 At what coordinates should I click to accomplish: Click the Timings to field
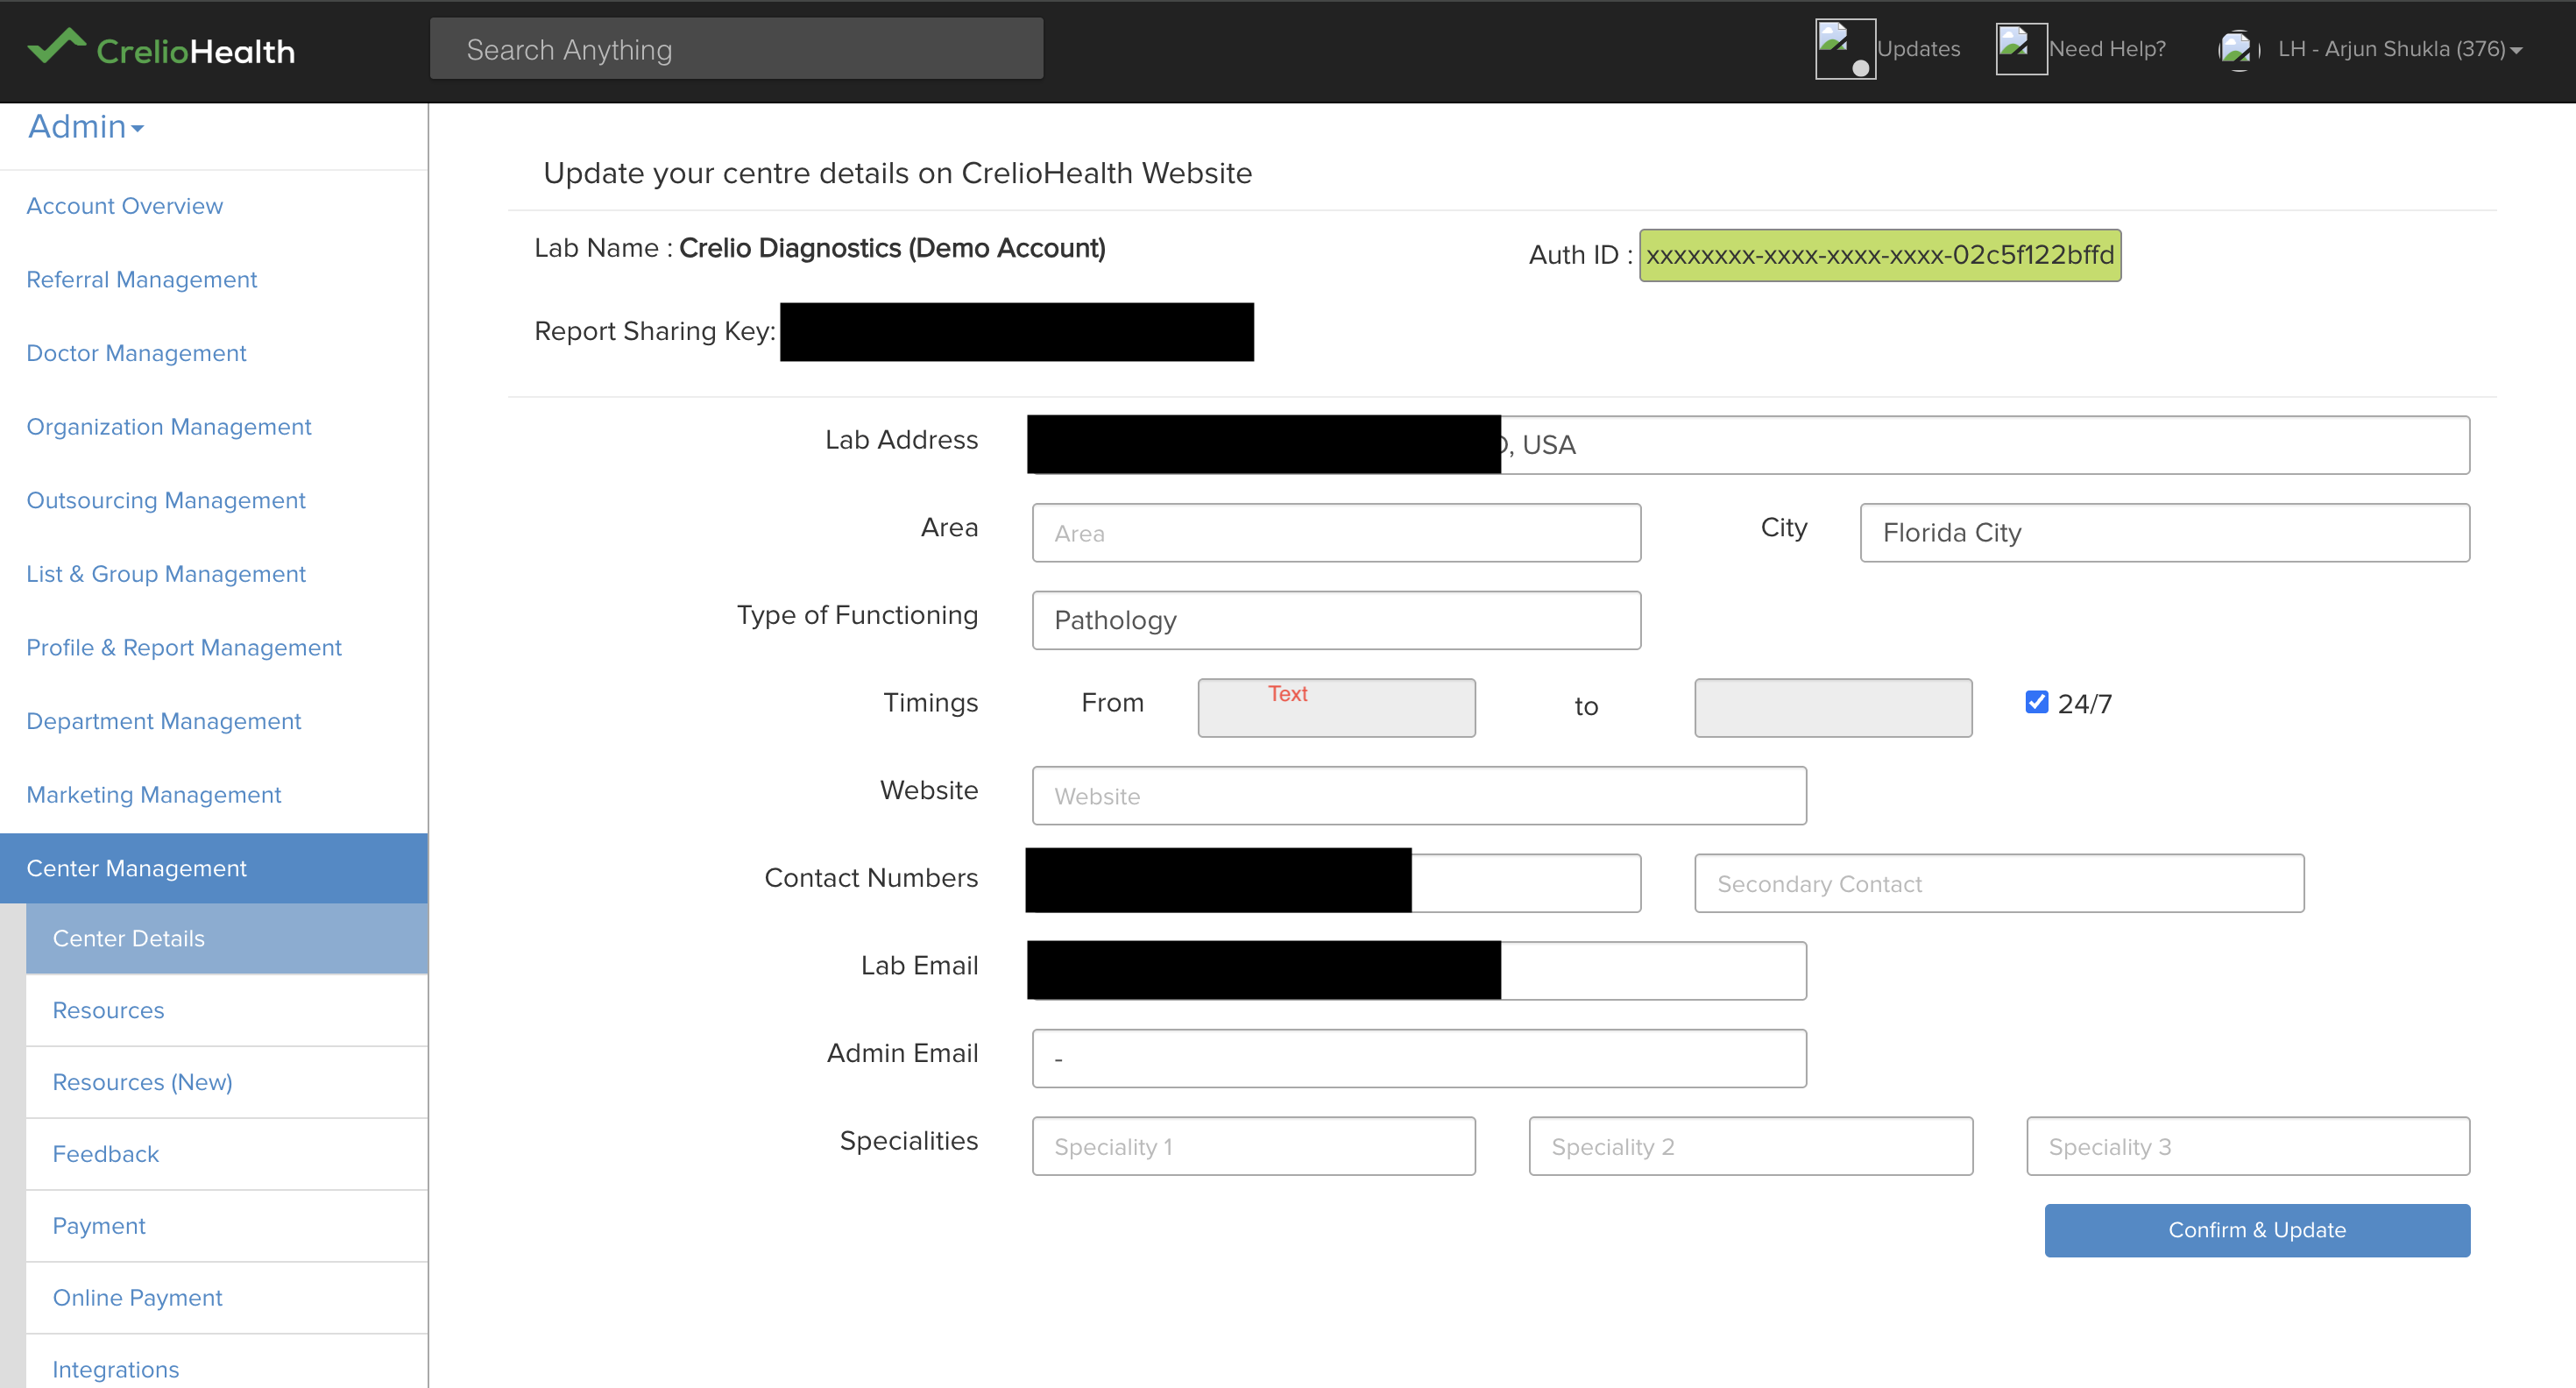pyautogui.click(x=1833, y=708)
